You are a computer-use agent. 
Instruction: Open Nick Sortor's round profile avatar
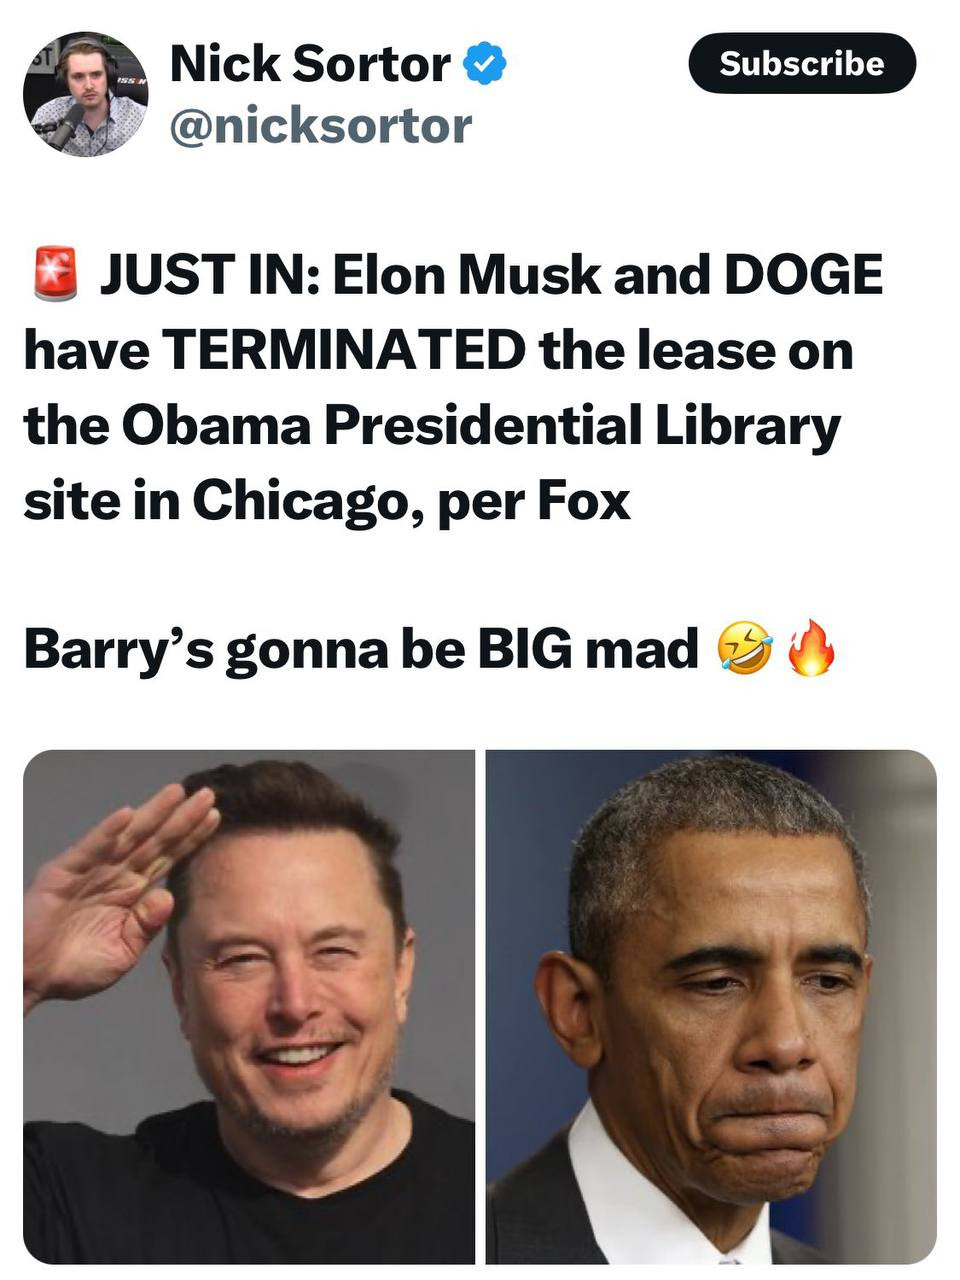(86, 94)
